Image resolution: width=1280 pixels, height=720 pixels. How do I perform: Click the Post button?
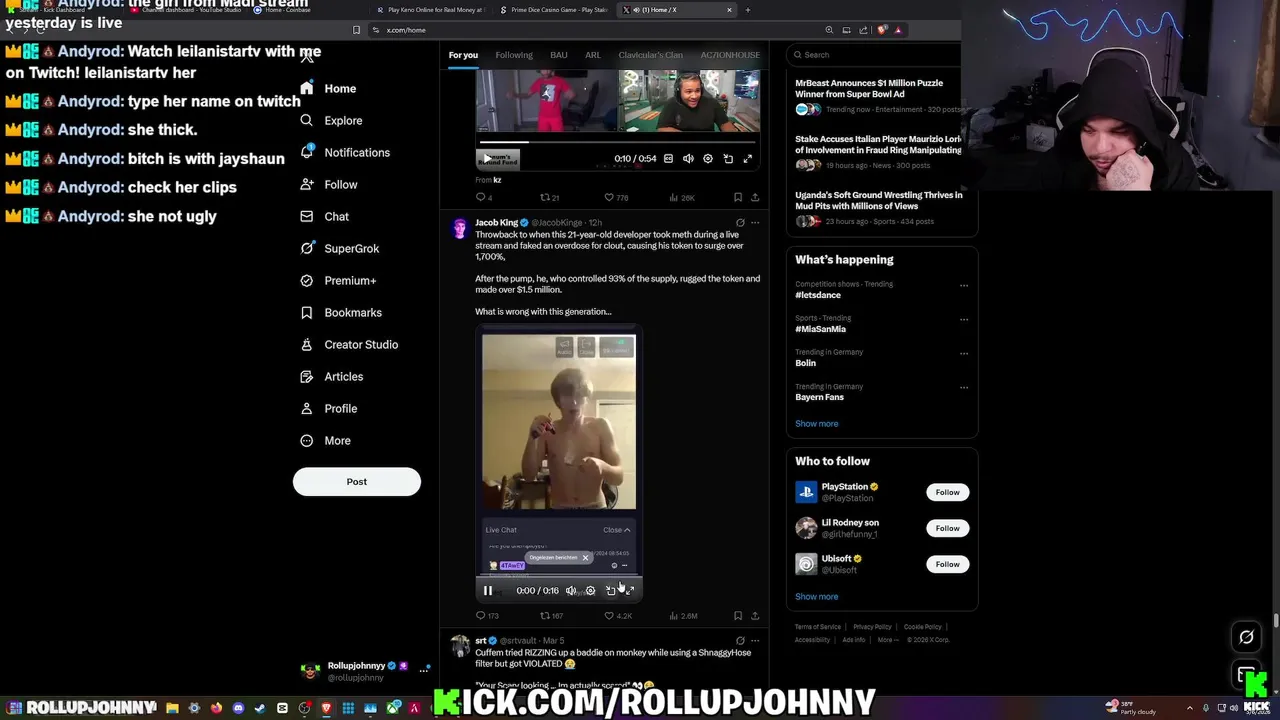click(357, 482)
